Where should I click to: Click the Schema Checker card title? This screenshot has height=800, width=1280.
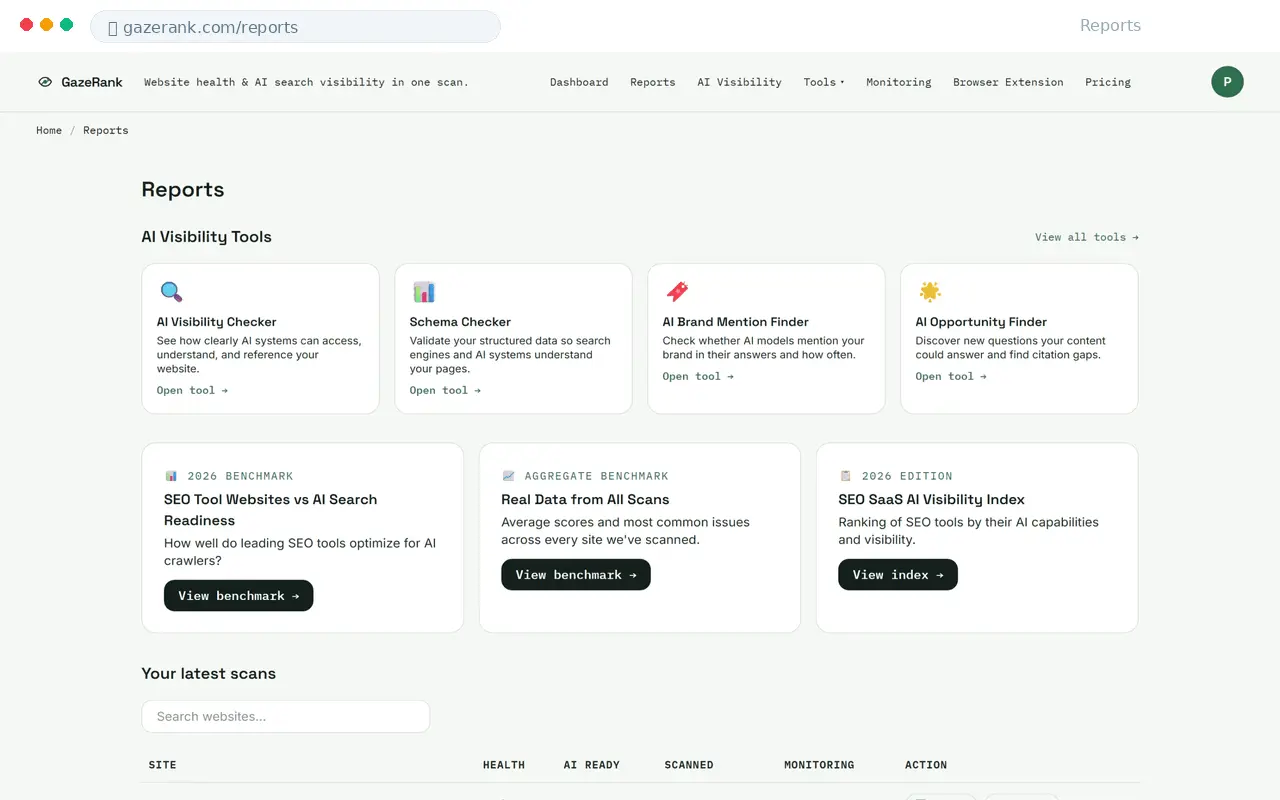point(460,322)
